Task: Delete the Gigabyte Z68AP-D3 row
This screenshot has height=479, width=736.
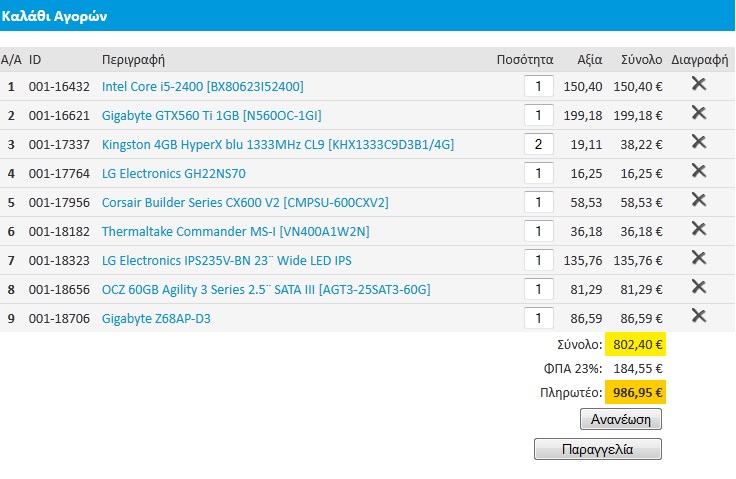Action: click(x=698, y=316)
